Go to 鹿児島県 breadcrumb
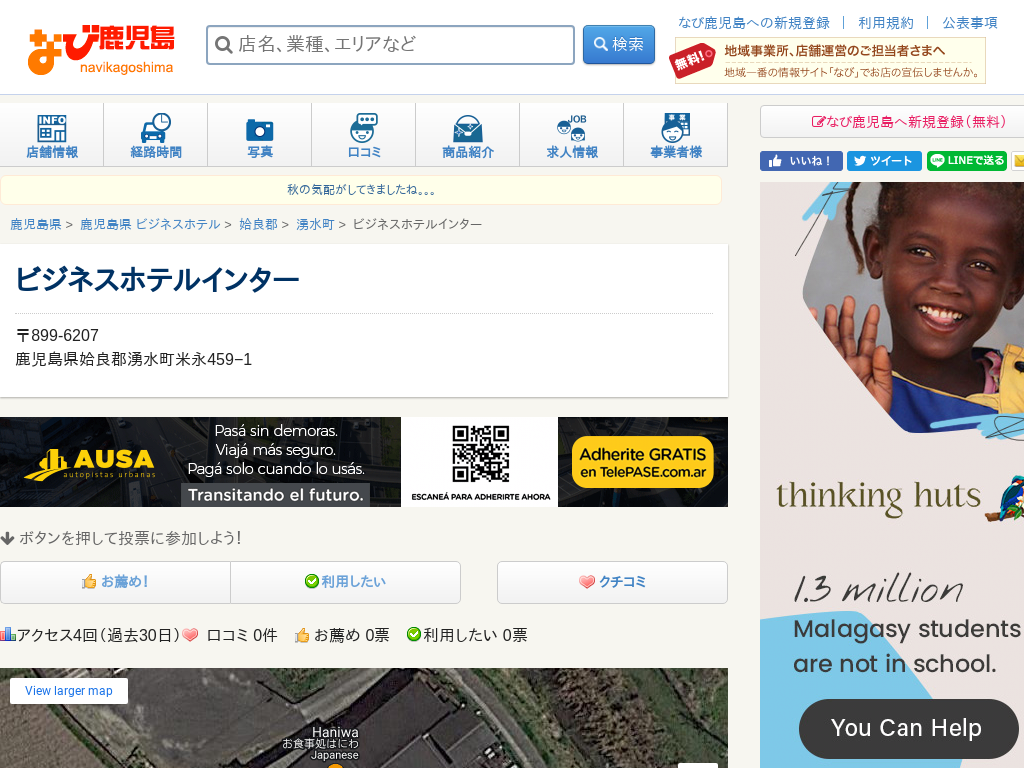This screenshot has width=1024, height=768. click(36, 225)
